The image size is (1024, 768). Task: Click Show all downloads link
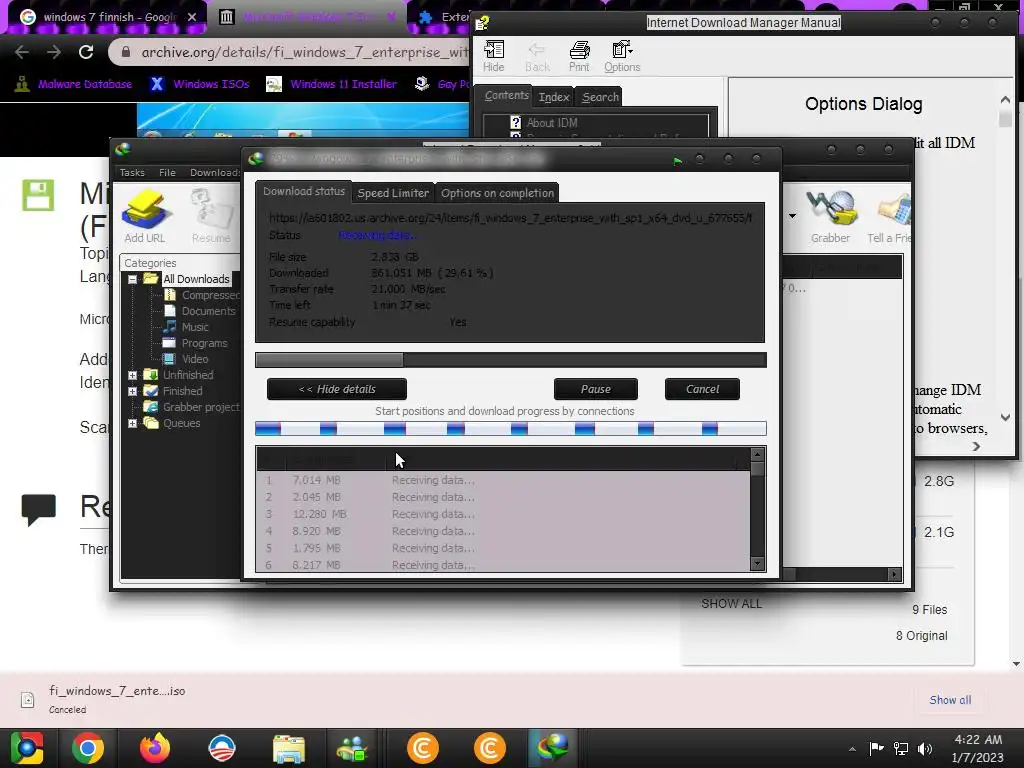(950, 700)
